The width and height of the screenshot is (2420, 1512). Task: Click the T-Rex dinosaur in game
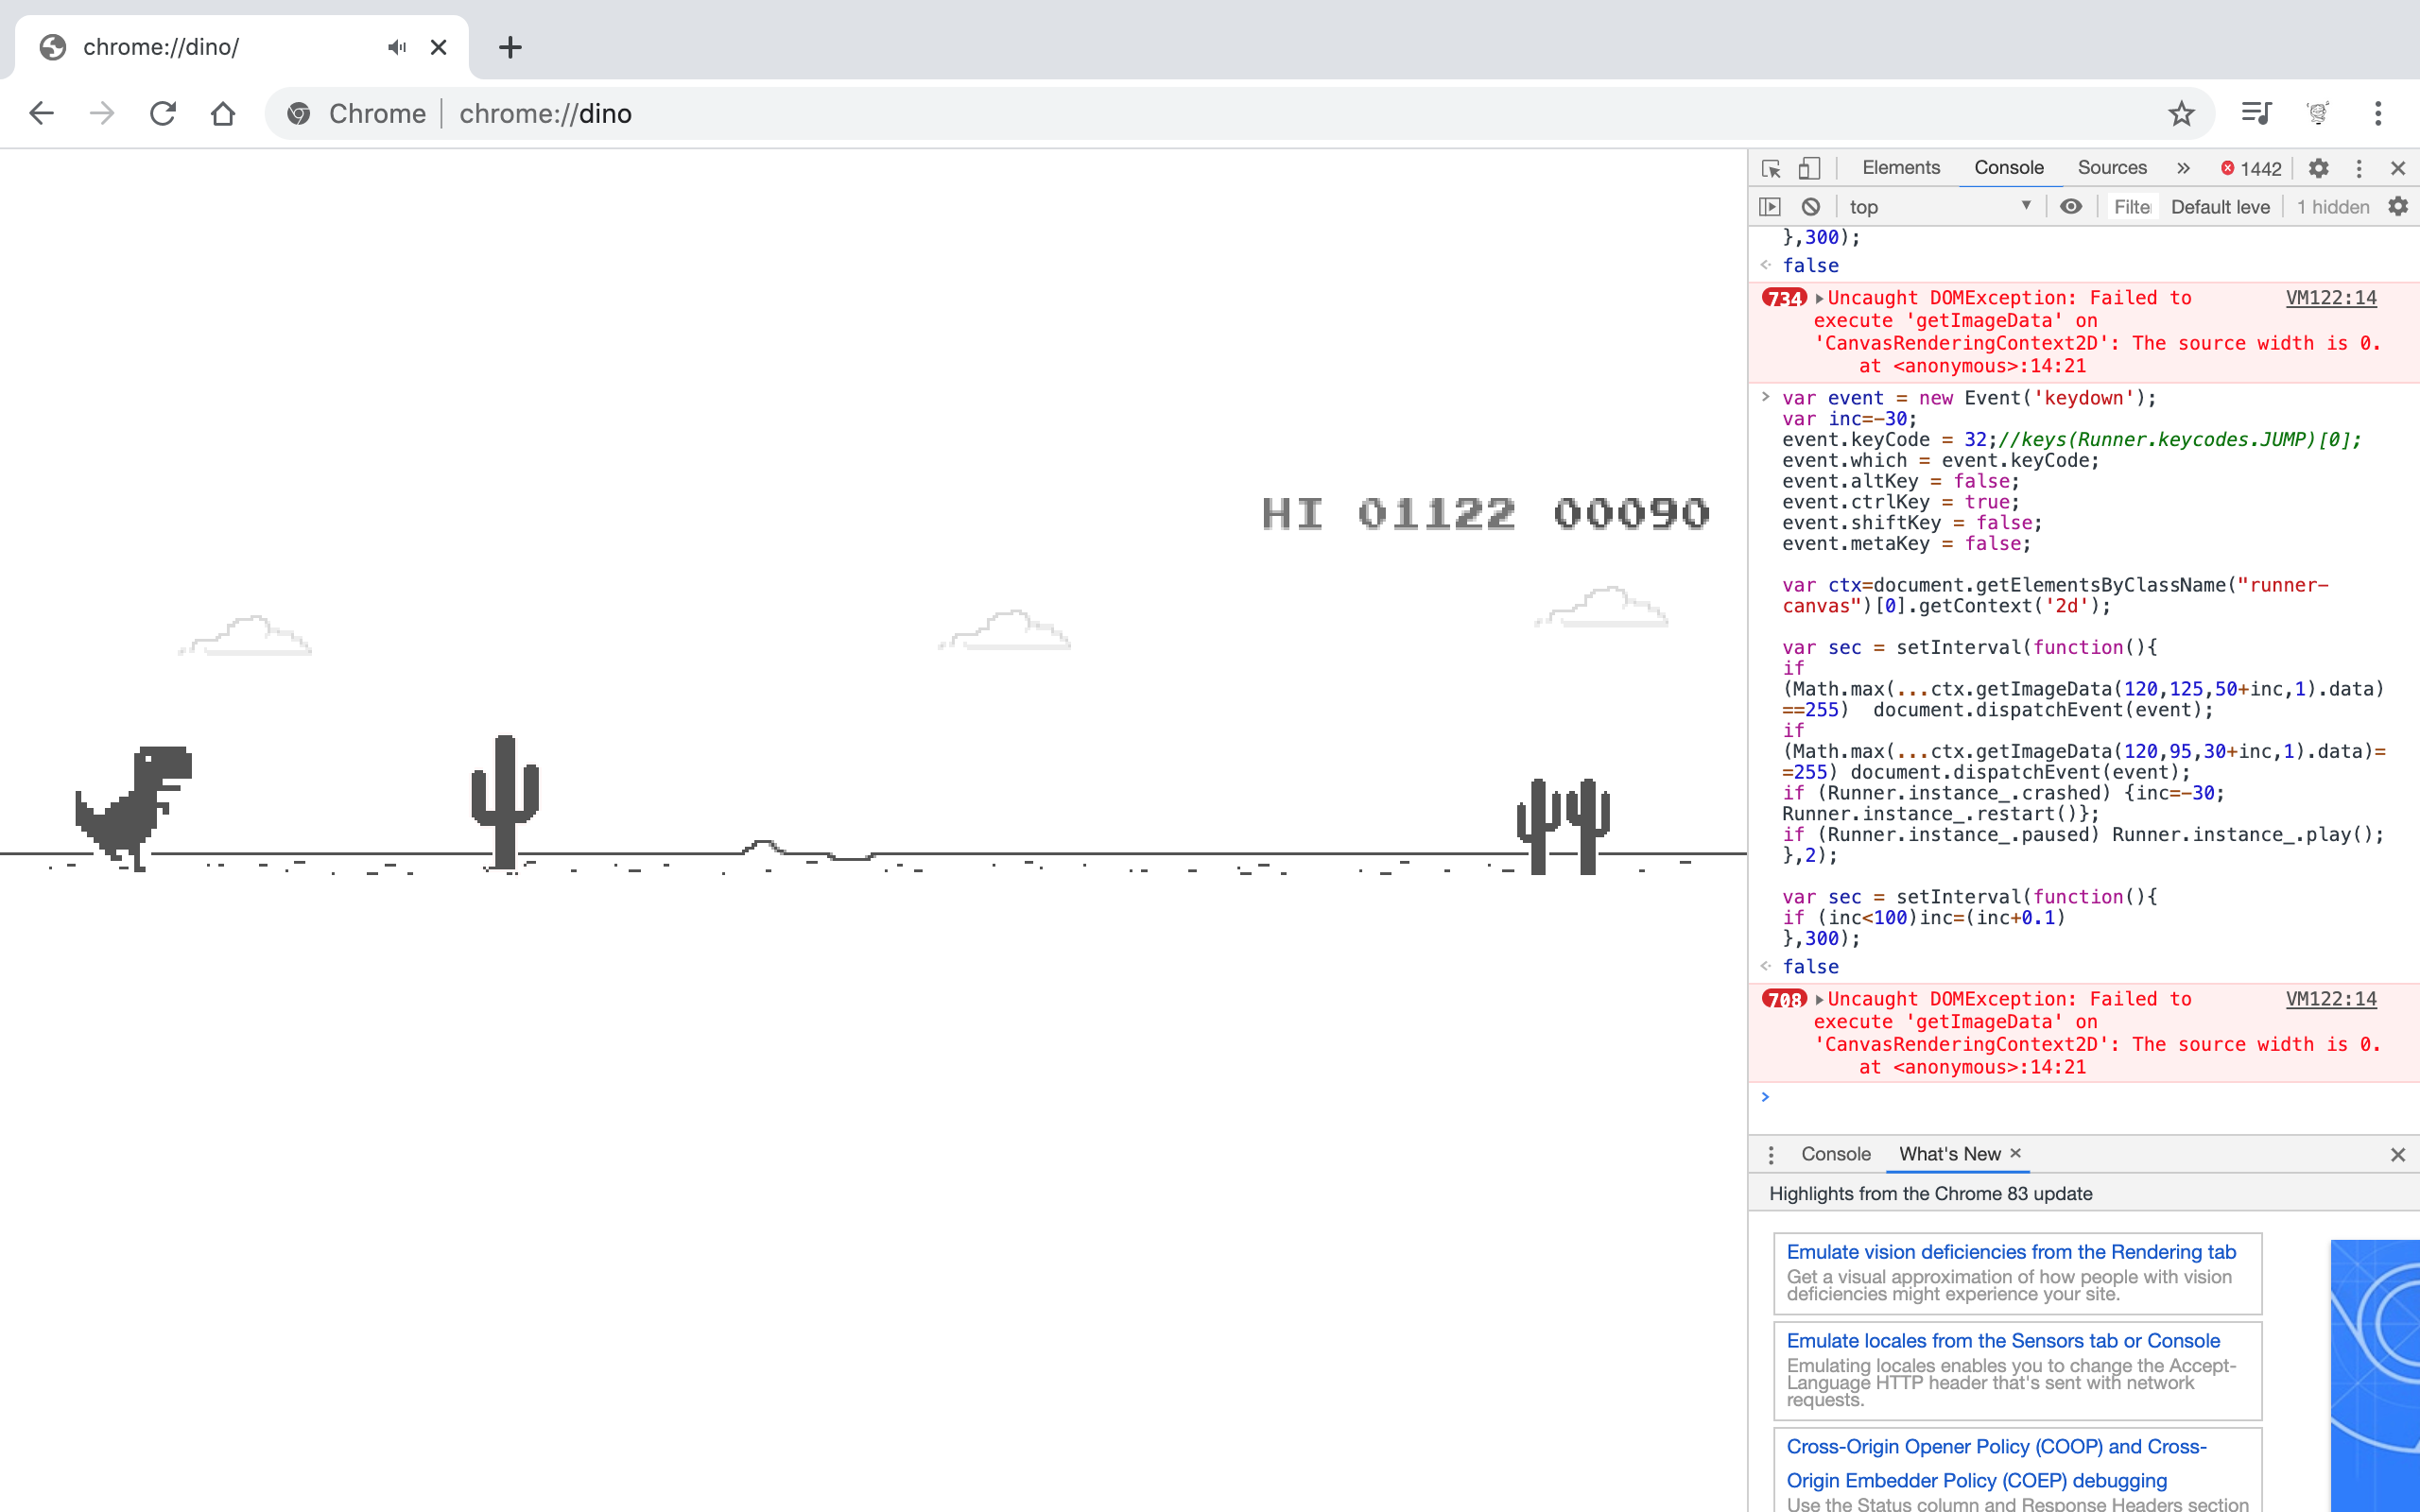133,809
